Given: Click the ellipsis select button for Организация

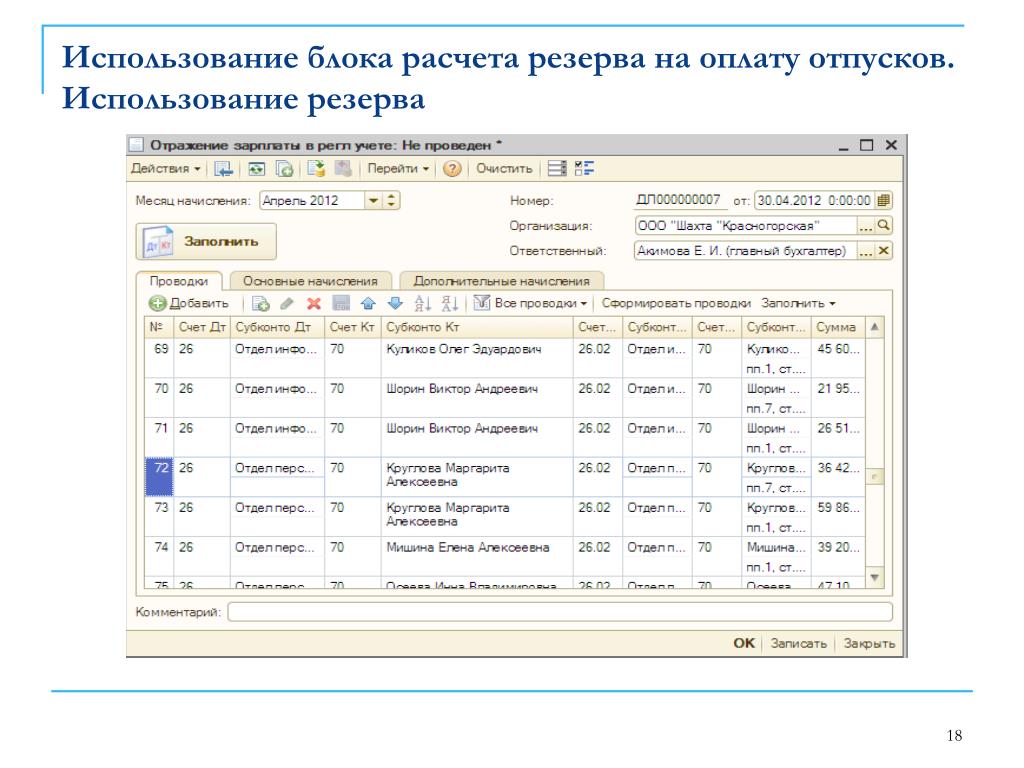Looking at the screenshot, I should 865,226.
